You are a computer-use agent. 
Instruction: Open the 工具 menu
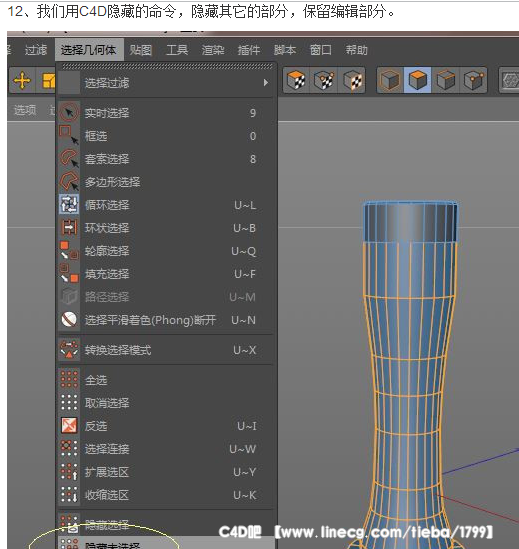click(177, 50)
